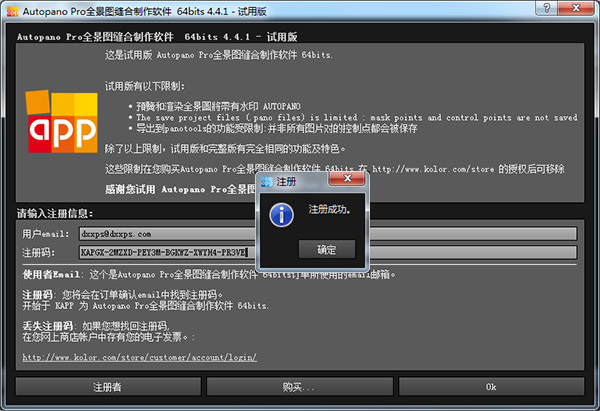Image resolution: width=600 pixels, height=411 pixels.
Task: Click the '注册码:' field label
Action: coord(38,252)
